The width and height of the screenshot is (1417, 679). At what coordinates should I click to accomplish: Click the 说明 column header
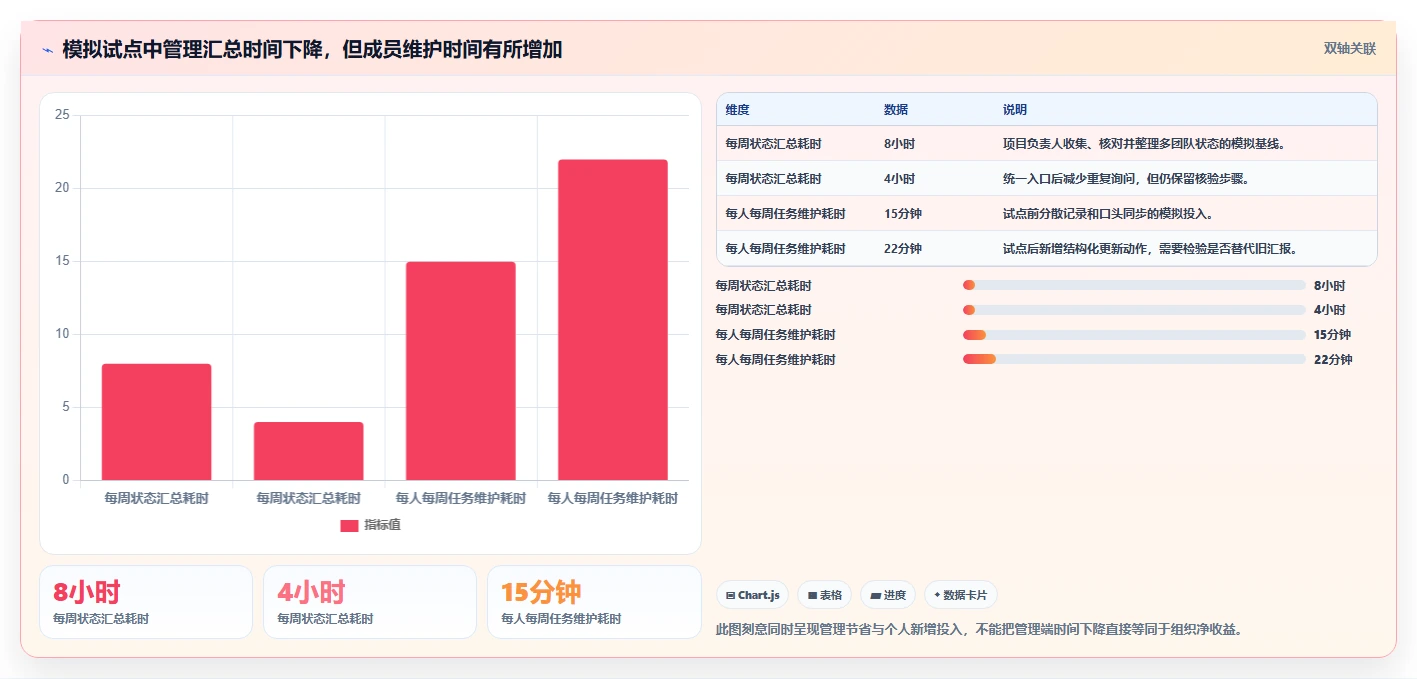click(x=1015, y=110)
